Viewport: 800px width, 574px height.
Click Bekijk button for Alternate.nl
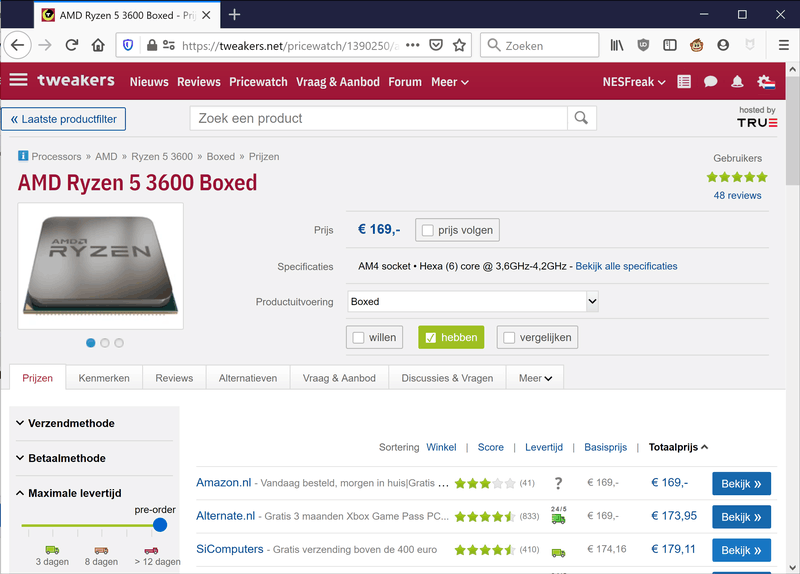741,517
